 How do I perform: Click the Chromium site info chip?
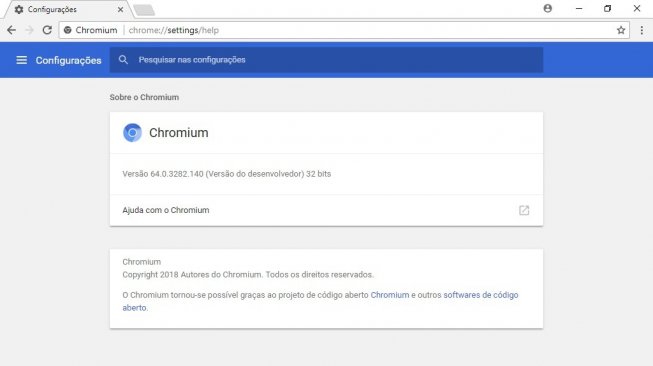91,30
